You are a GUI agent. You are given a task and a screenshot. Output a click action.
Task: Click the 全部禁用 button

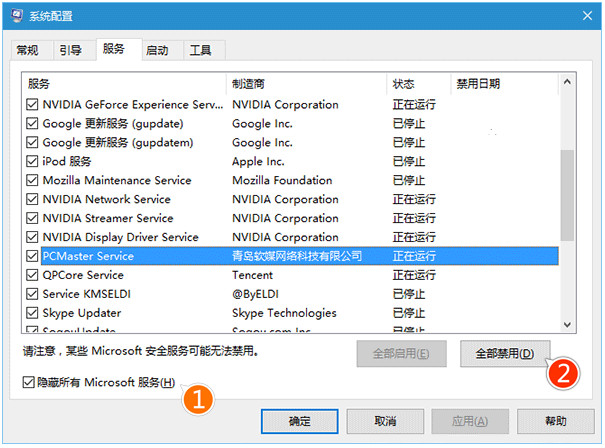(503, 353)
